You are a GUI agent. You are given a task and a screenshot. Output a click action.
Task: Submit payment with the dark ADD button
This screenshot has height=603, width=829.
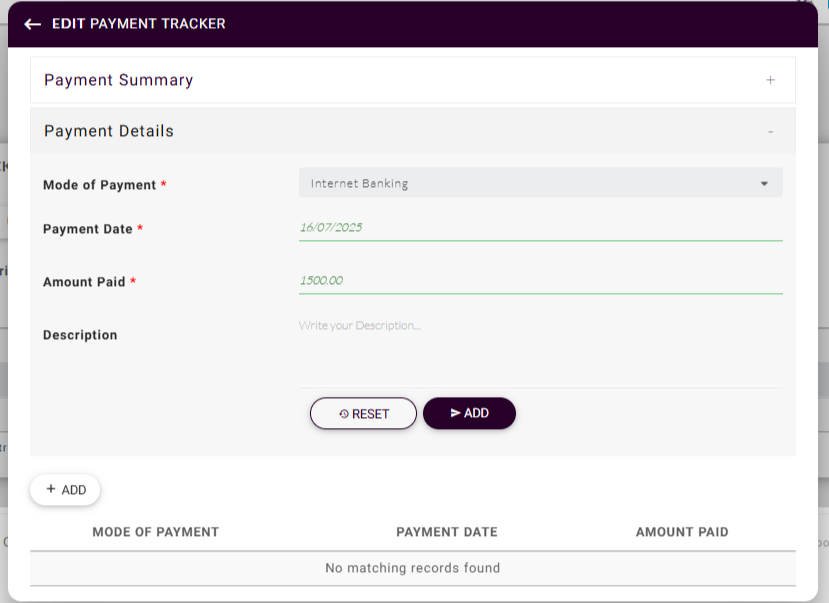point(470,413)
